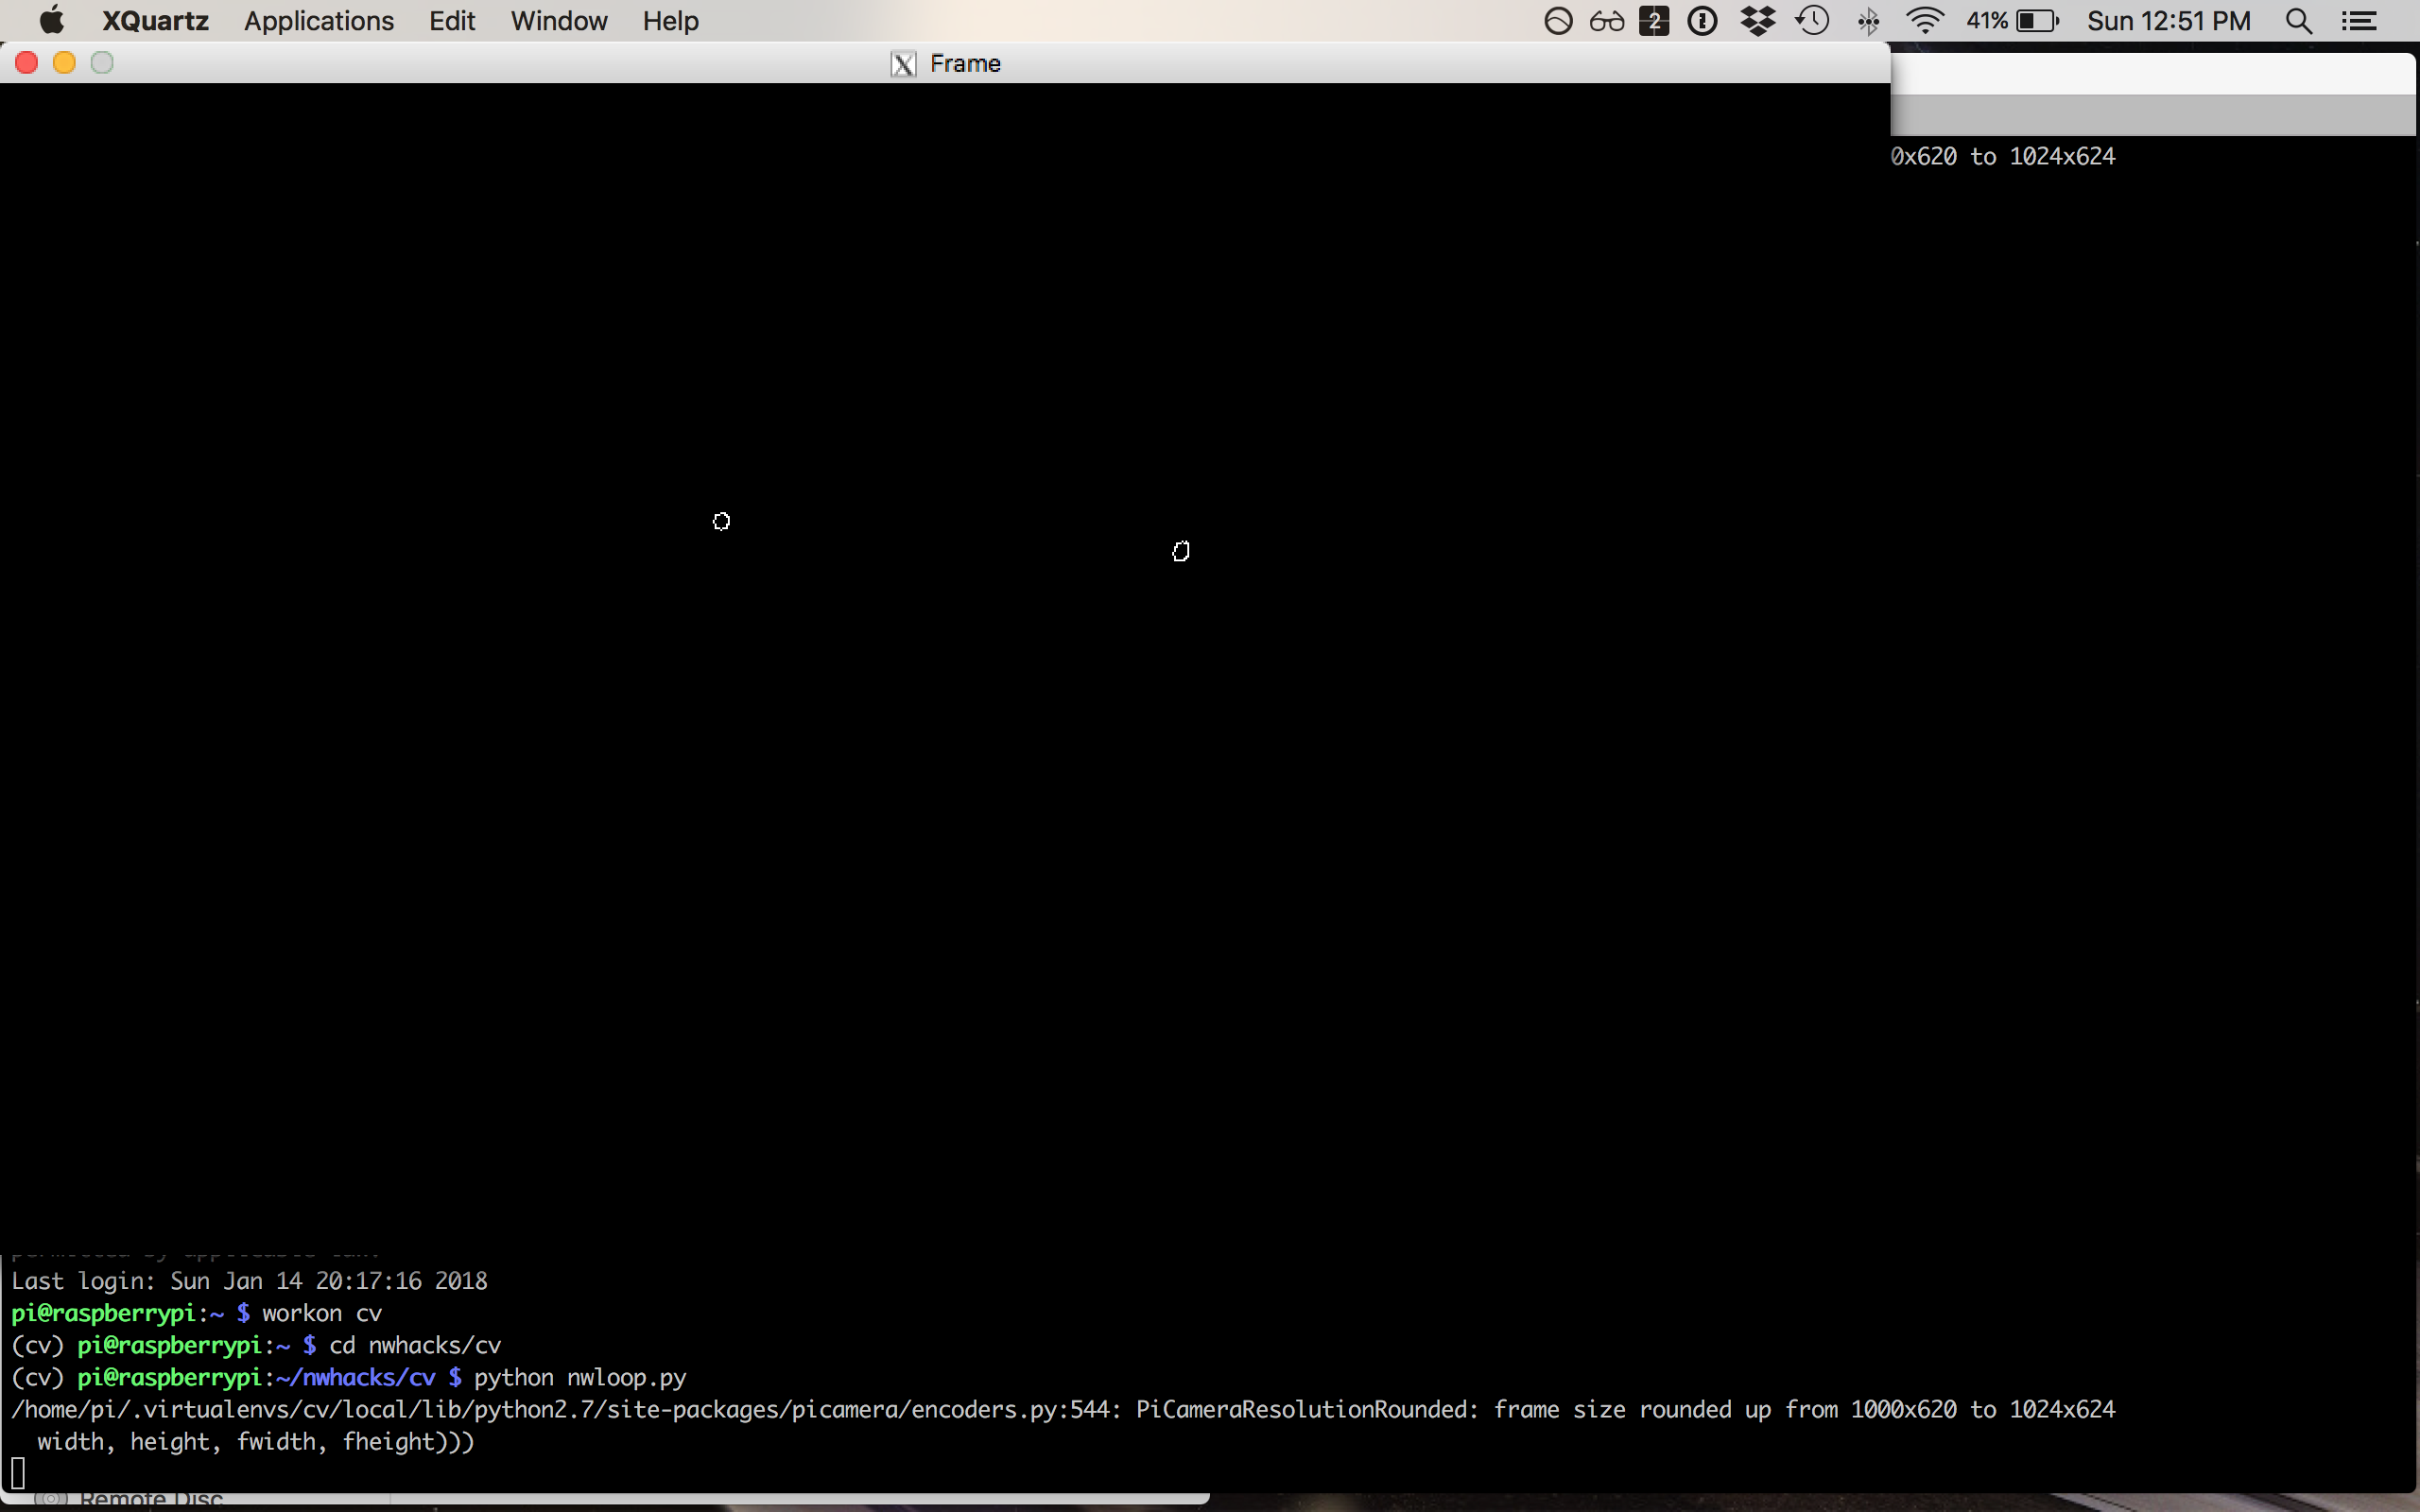Open the Apple menu

(50, 21)
